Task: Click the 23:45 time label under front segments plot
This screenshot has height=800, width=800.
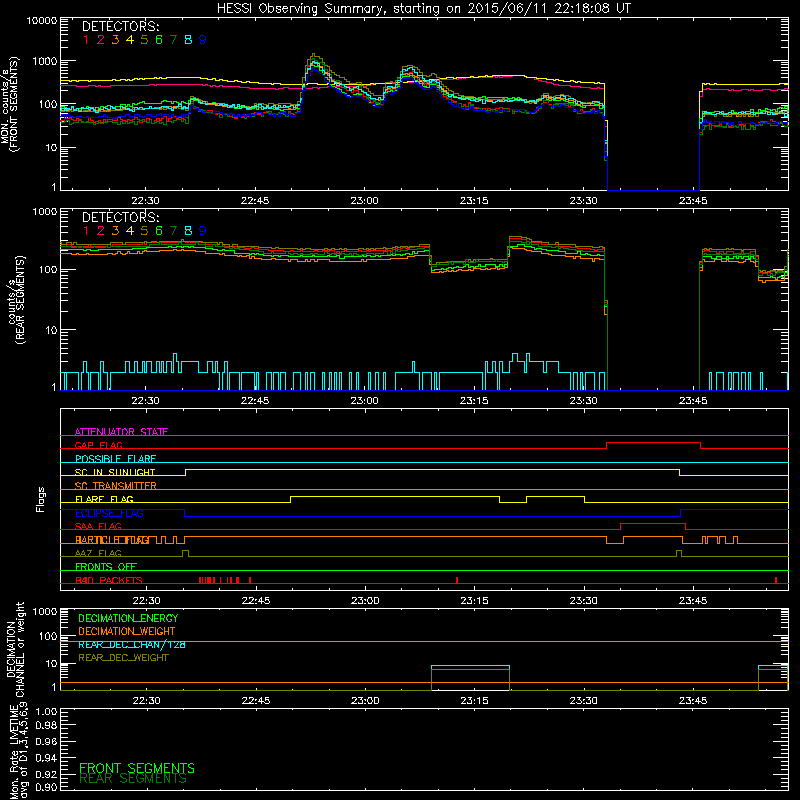Action: [693, 201]
